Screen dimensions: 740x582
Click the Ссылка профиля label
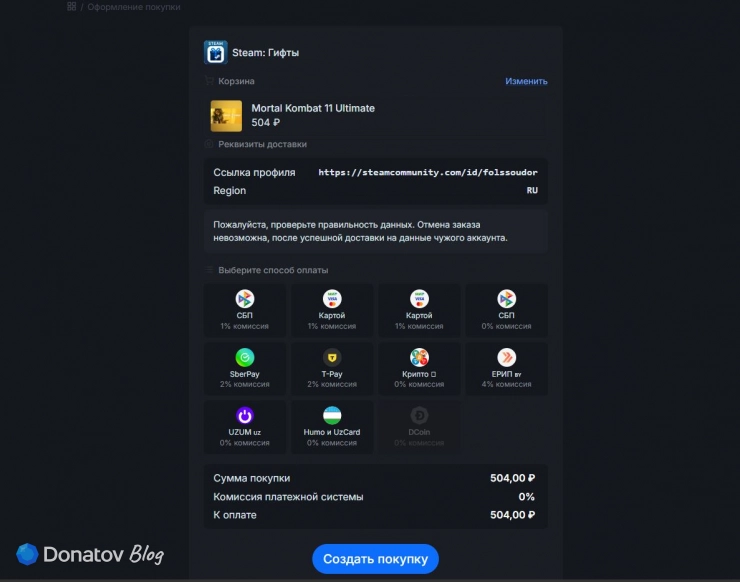(254, 173)
